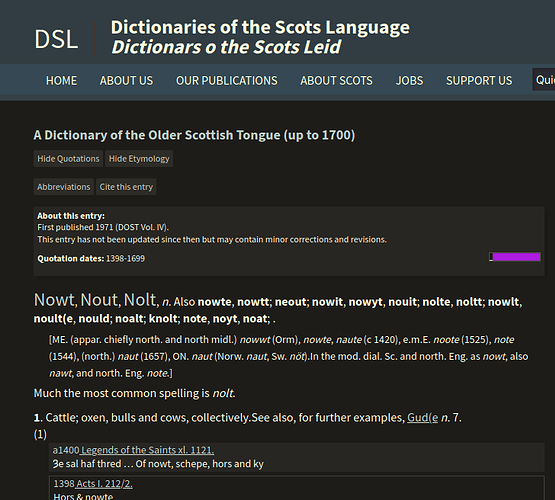Click the Quick search field
This screenshot has width=555, height=500.
click(x=544, y=80)
